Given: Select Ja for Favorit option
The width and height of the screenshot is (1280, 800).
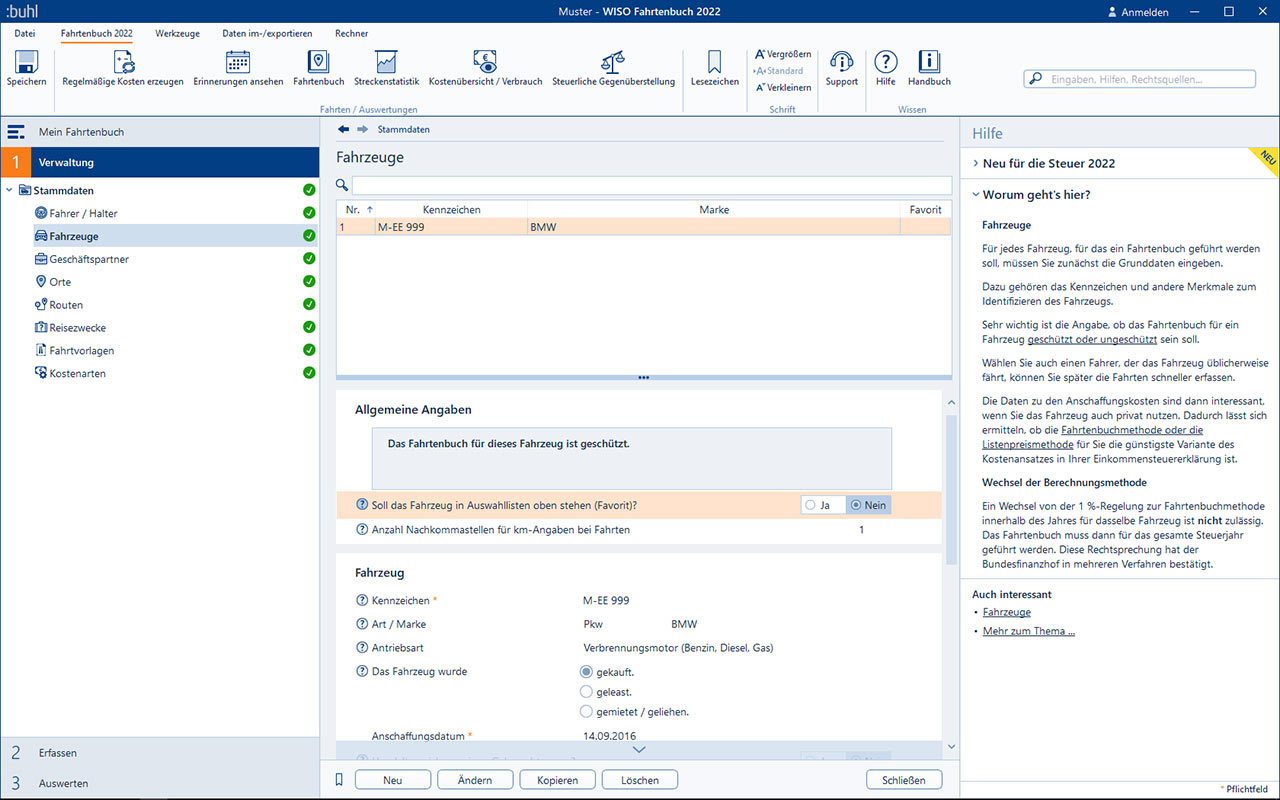Looking at the screenshot, I should coord(823,505).
